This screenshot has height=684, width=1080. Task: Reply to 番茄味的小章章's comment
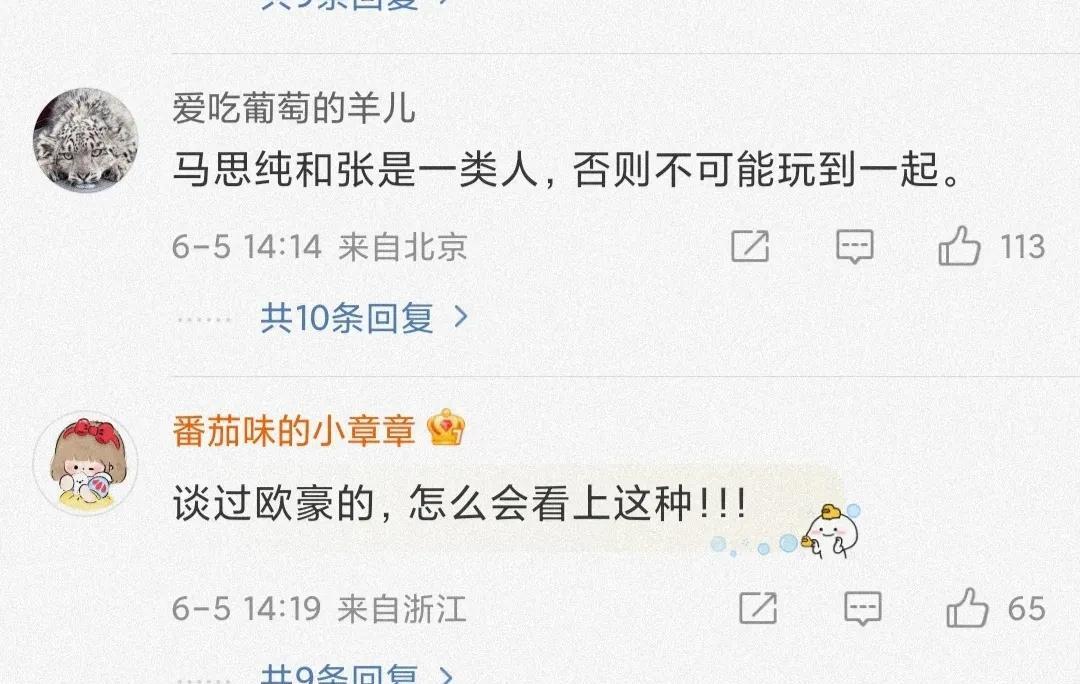coord(863,608)
